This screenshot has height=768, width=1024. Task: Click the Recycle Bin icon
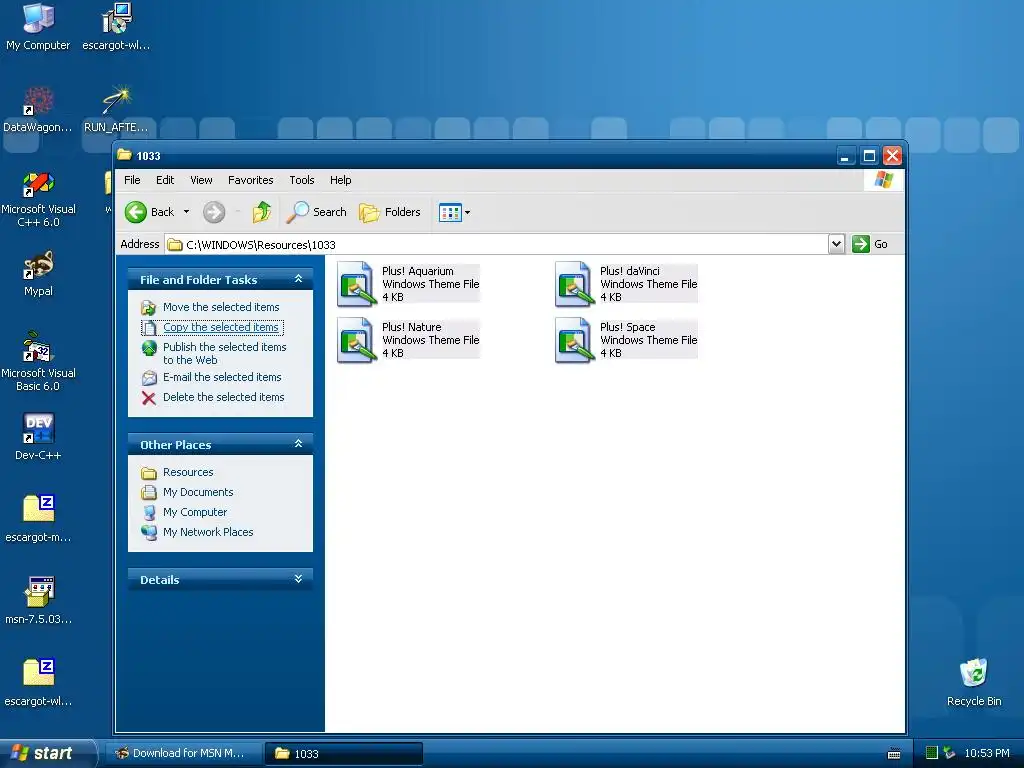click(974, 682)
